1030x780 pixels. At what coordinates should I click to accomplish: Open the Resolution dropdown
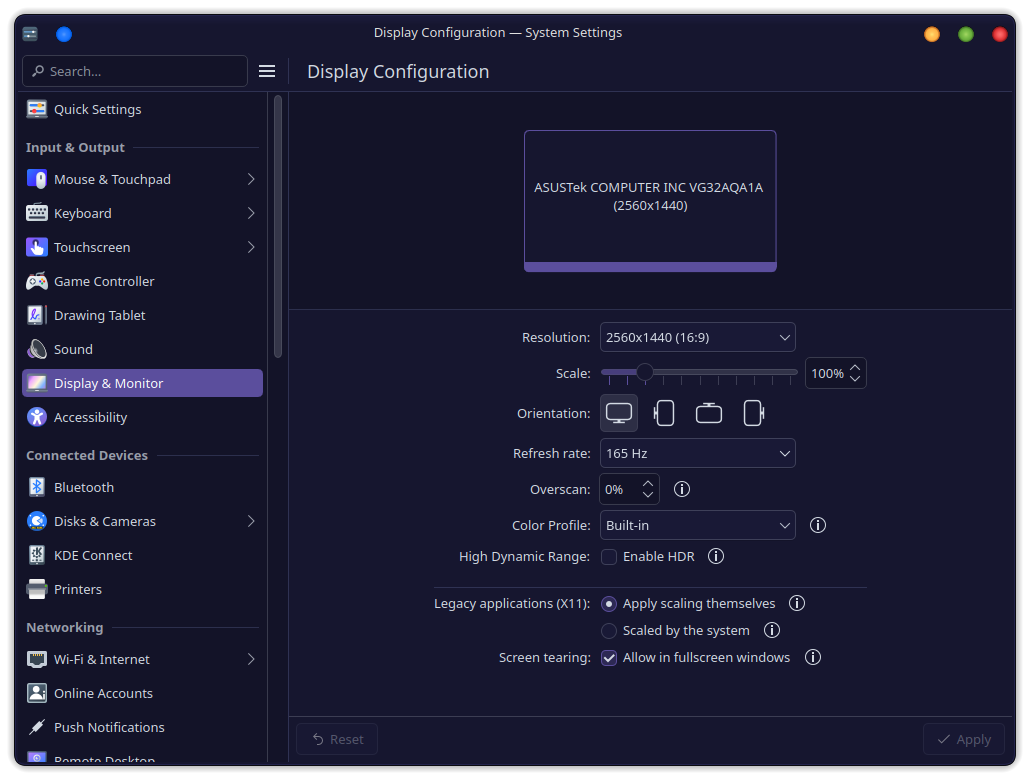pos(698,337)
